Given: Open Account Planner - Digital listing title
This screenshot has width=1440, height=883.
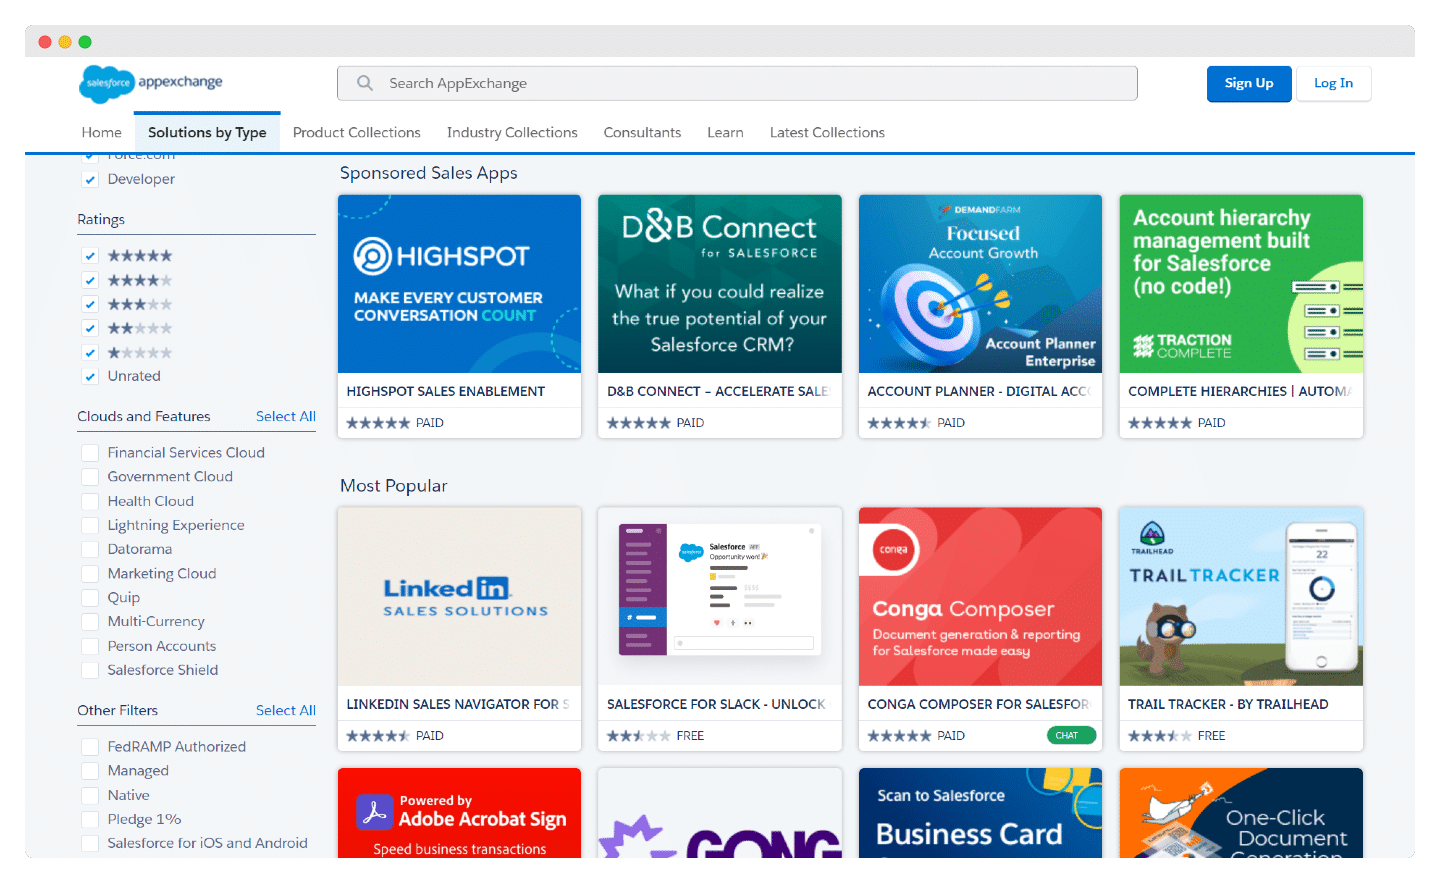Looking at the screenshot, I should coord(979,391).
